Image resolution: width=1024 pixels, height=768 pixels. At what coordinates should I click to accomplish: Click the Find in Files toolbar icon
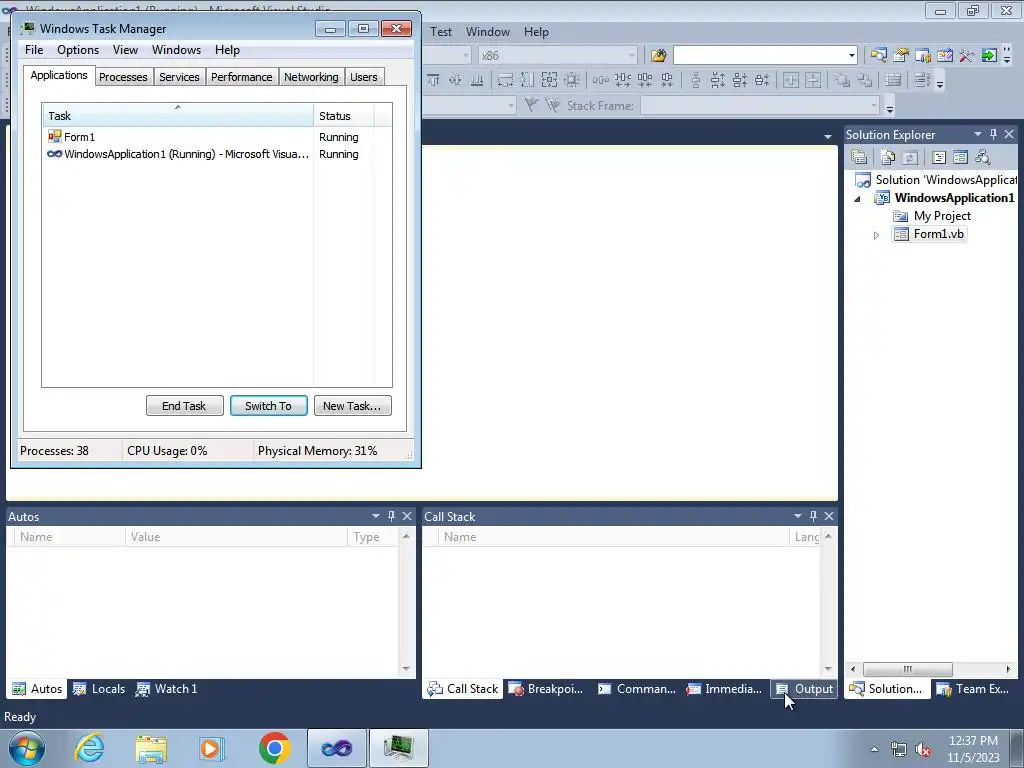(658, 56)
